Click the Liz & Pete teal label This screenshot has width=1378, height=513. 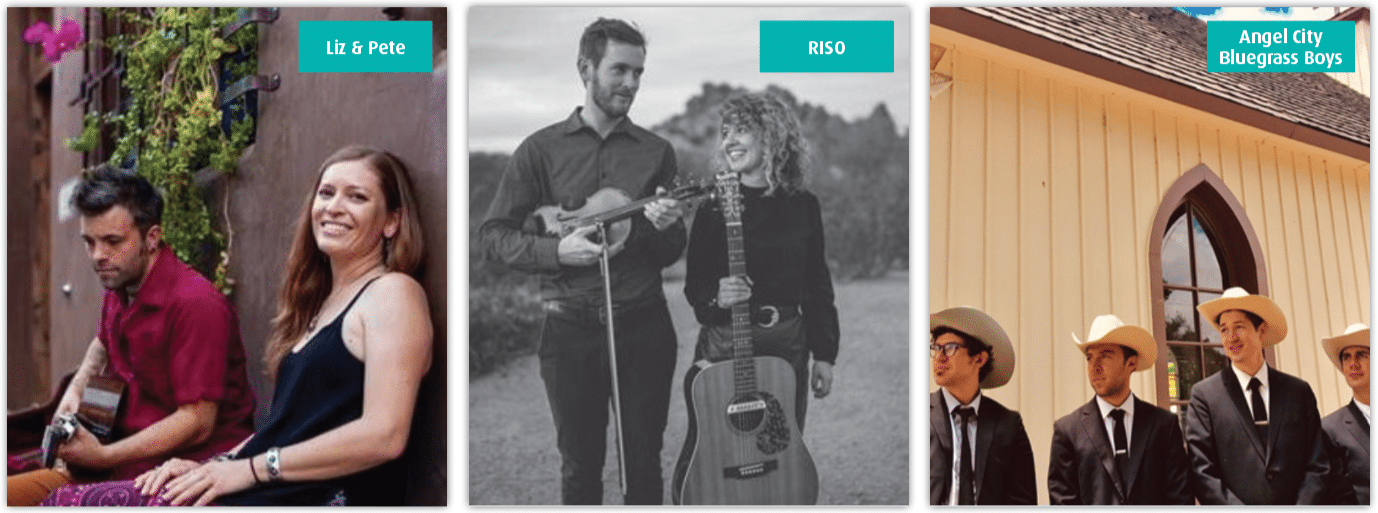(x=365, y=46)
